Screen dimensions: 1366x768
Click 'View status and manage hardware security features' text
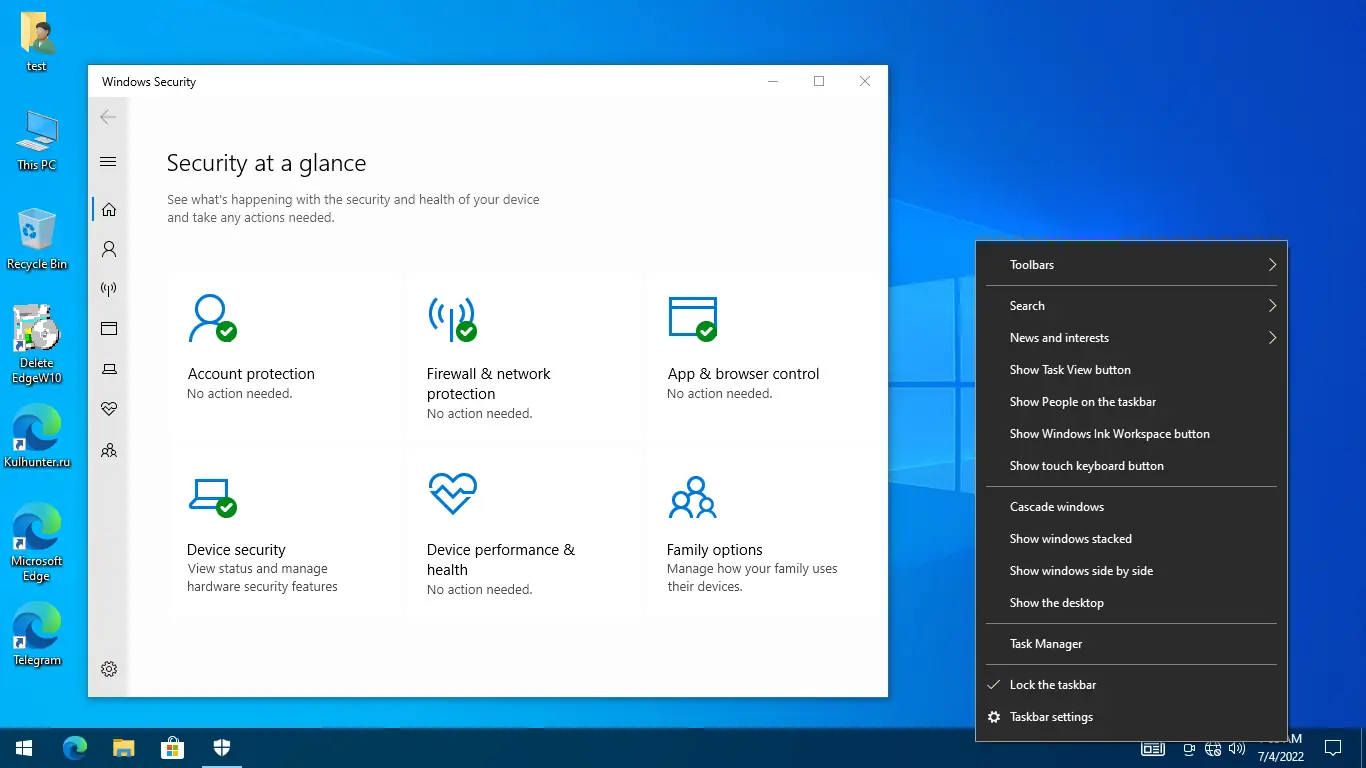tap(262, 578)
